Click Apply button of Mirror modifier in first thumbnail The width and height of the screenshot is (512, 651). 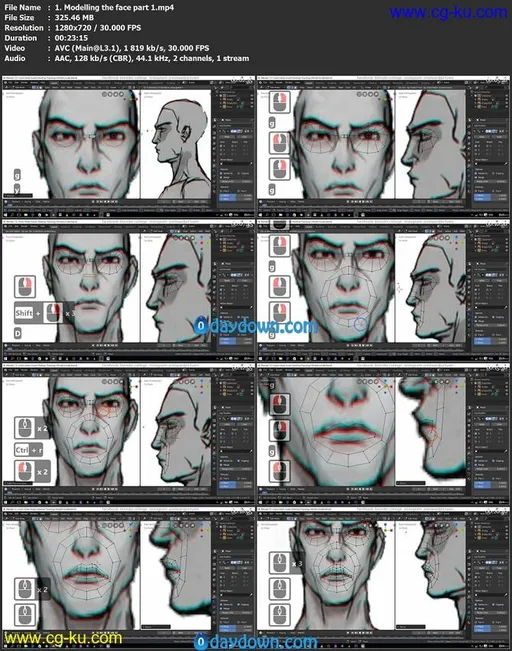[228, 137]
